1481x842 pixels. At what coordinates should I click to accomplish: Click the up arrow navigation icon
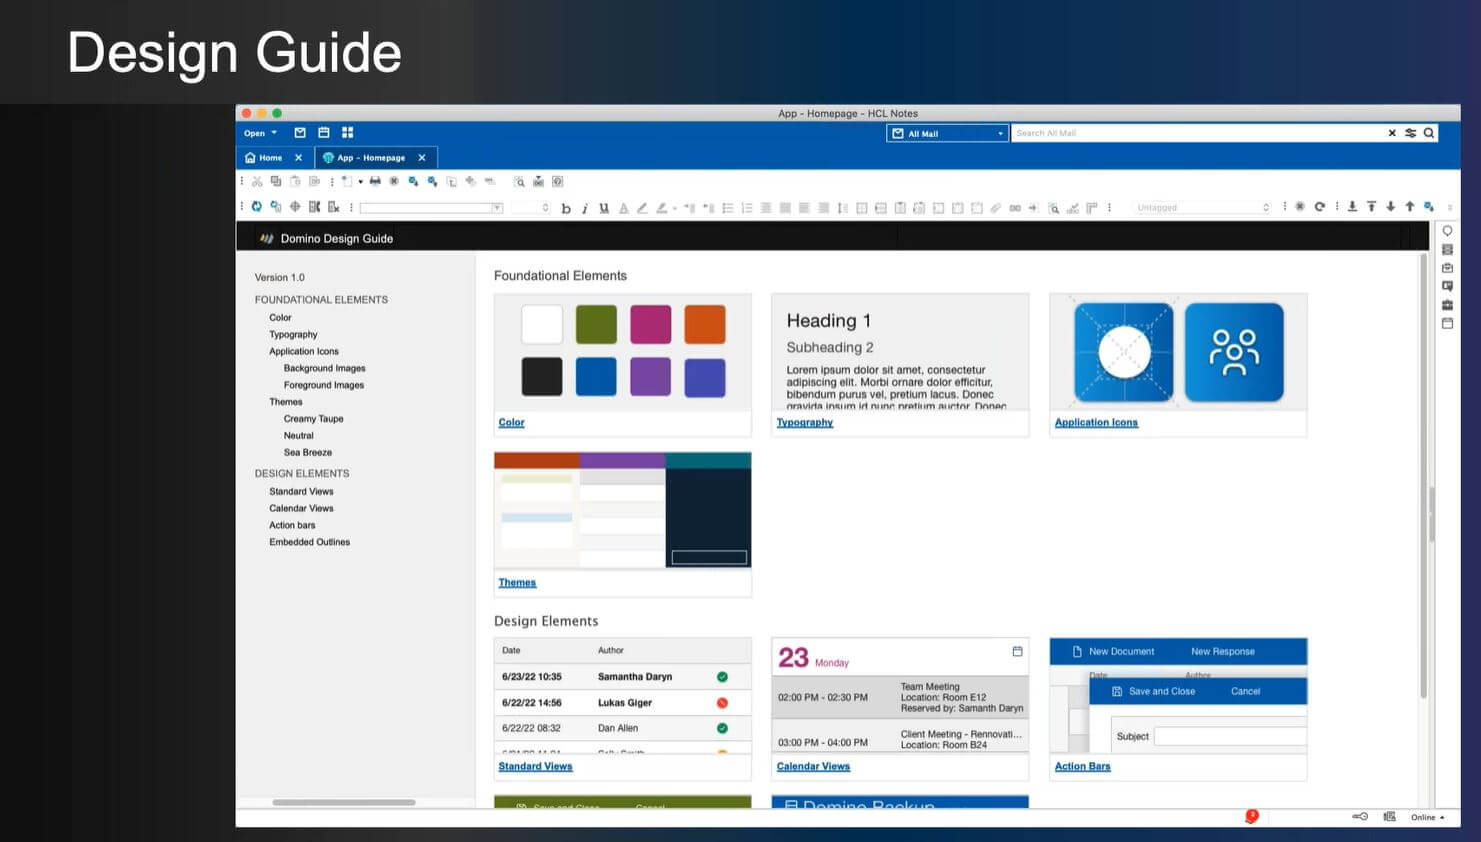click(1410, 207)
